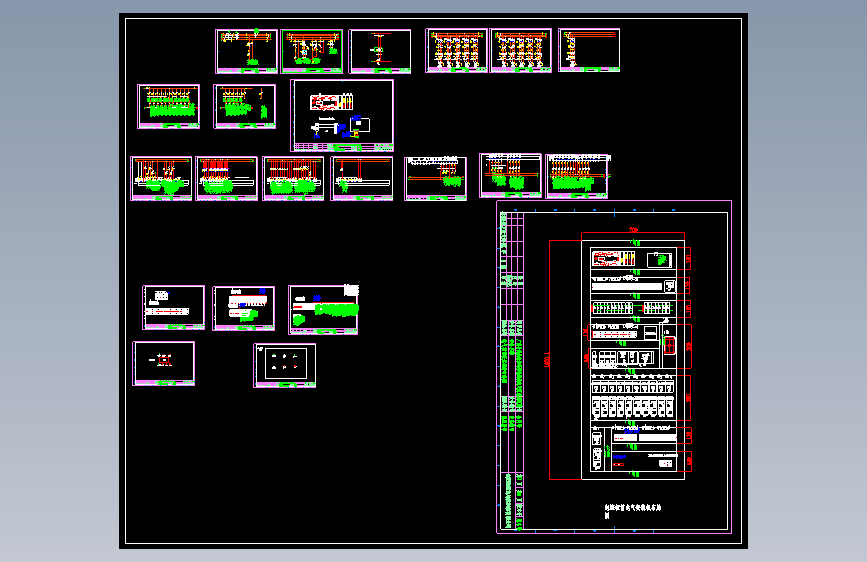
Task: Select the fourth third-row sheet with sparse red lines
Action: pos(362,178)
